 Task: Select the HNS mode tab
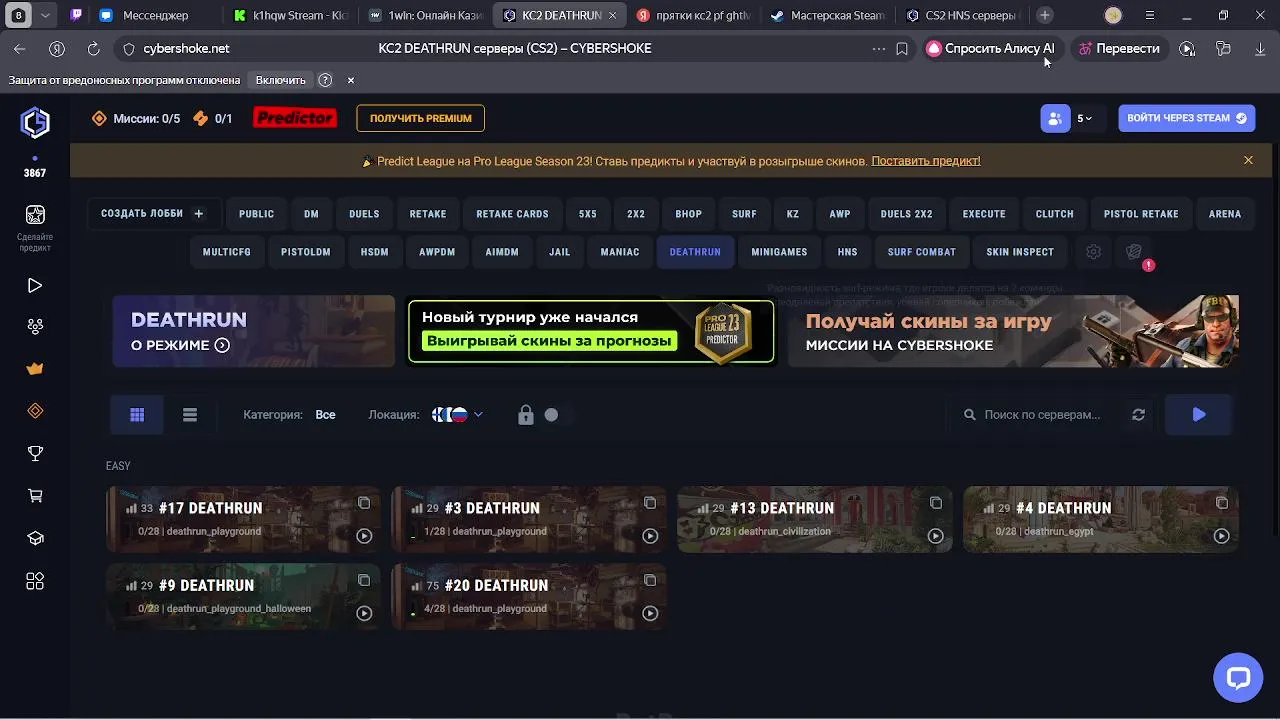[x=847, y=252]
